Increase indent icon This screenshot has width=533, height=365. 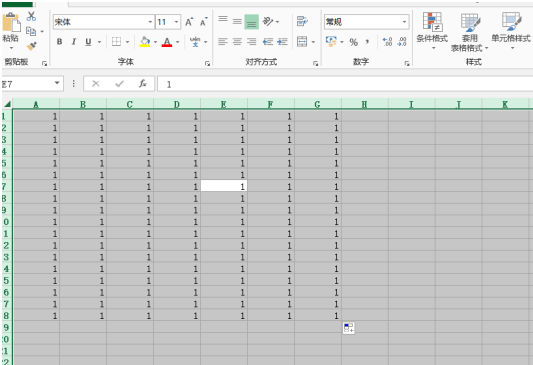(x=282, y=42)
